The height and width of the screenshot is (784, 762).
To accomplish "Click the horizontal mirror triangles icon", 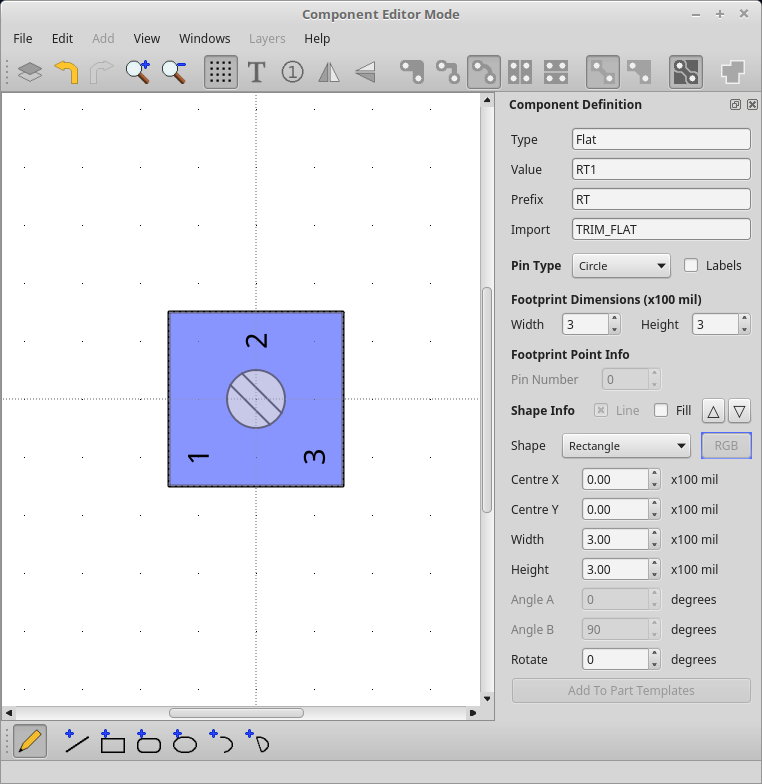I will tap(328, 72).
